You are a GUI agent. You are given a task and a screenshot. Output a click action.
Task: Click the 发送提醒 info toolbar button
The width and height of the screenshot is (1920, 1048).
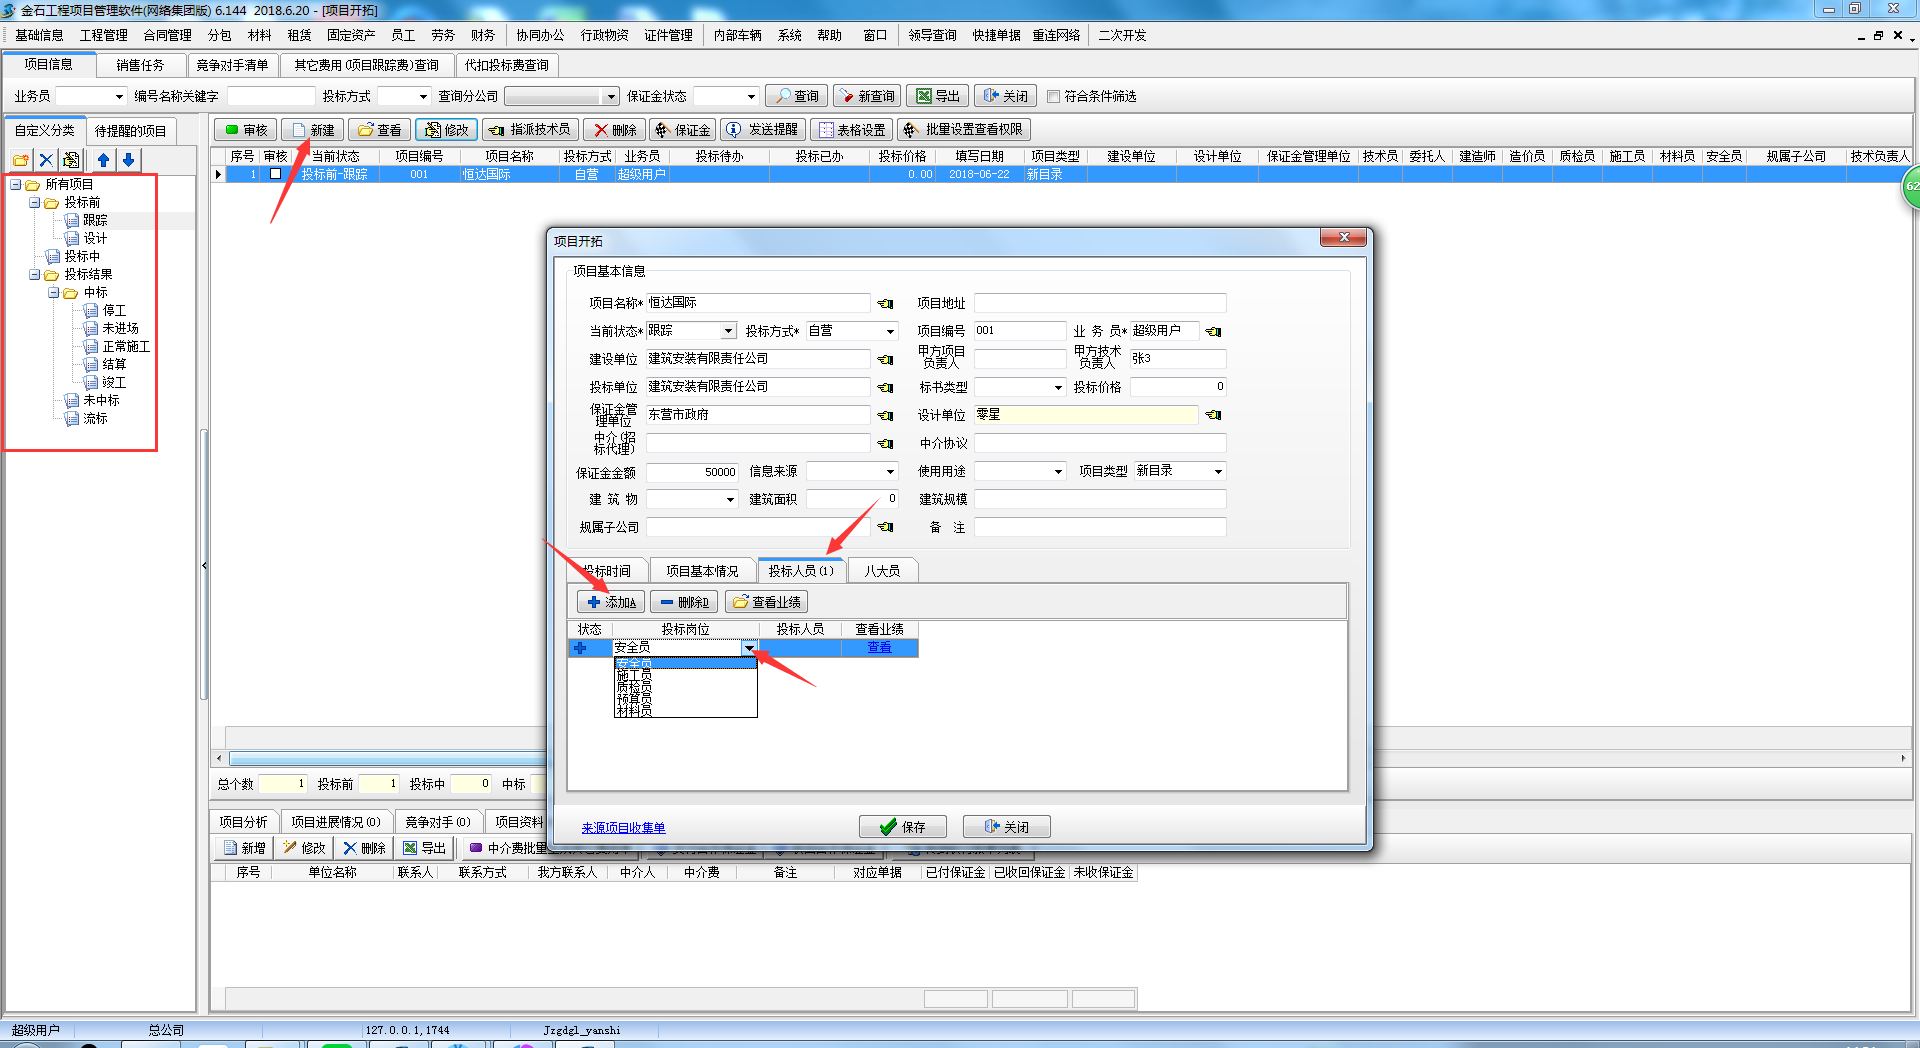point(763,130)
